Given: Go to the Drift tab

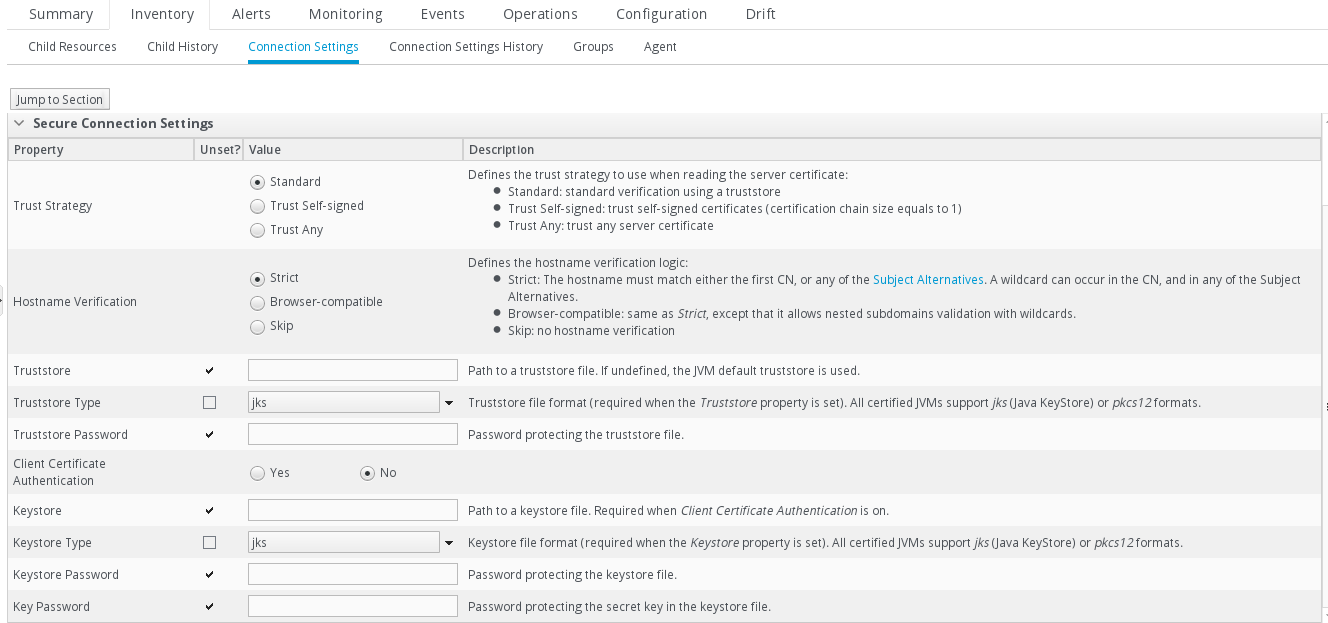Looking at the screenshot, I should point(760,14).
